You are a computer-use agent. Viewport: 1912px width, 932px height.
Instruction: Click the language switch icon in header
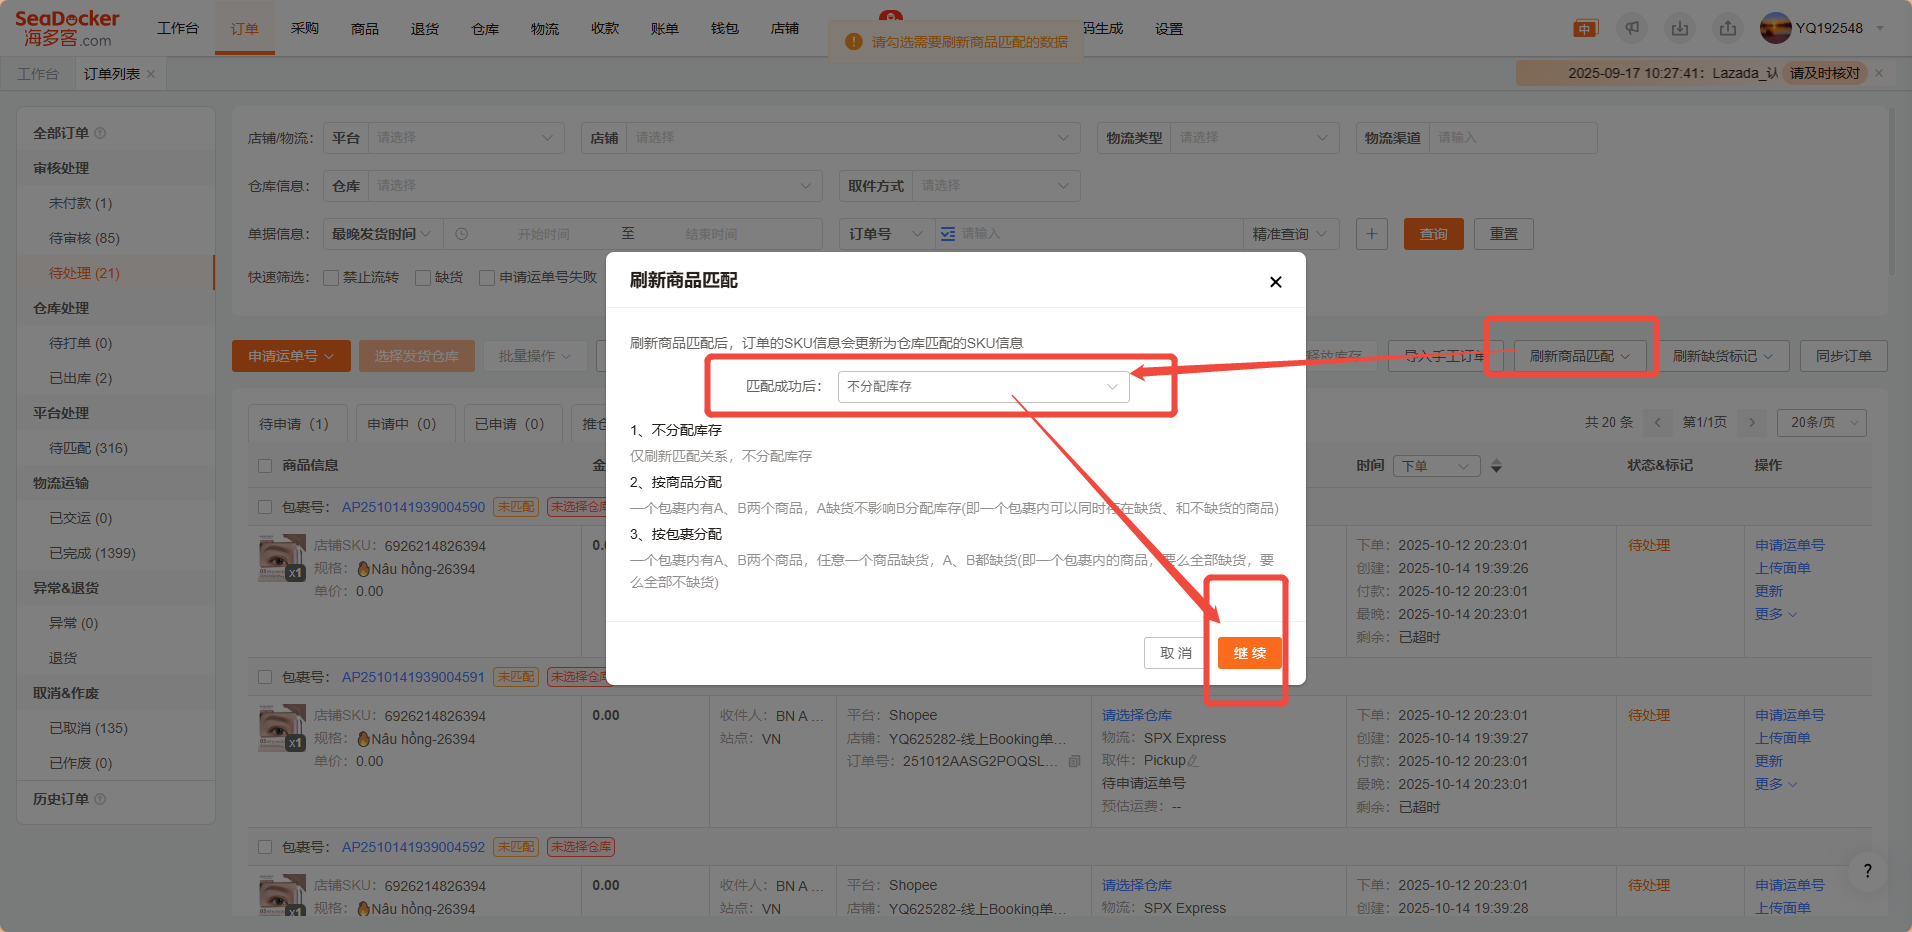click(x=1585, y=29)
